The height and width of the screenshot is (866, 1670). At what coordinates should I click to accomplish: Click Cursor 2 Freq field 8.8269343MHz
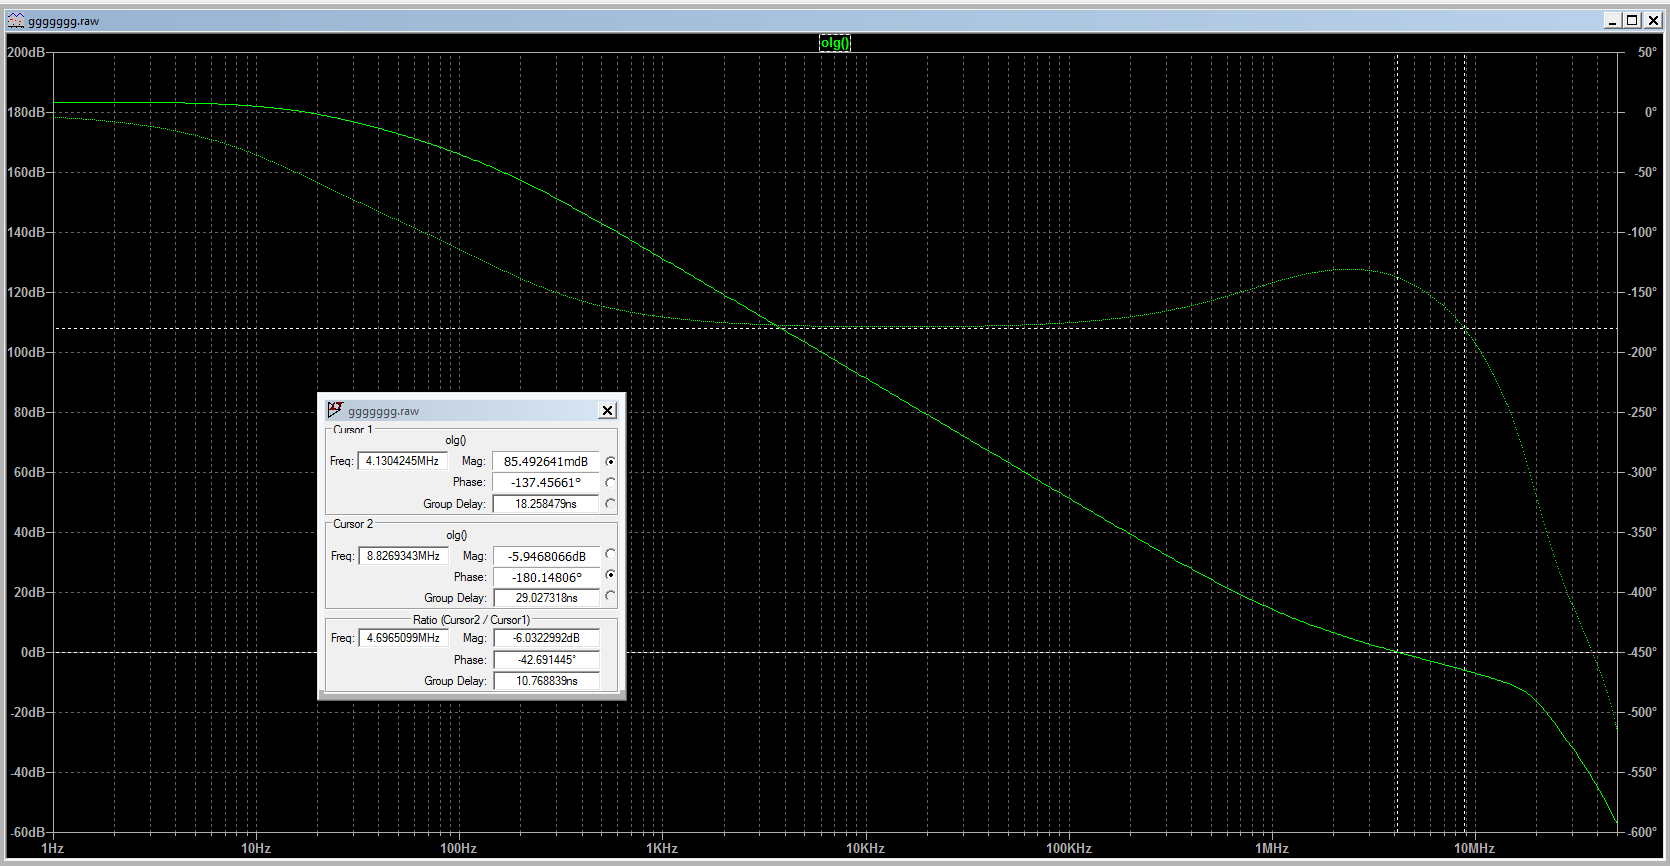pyautogui.click(x=403, y=556)
